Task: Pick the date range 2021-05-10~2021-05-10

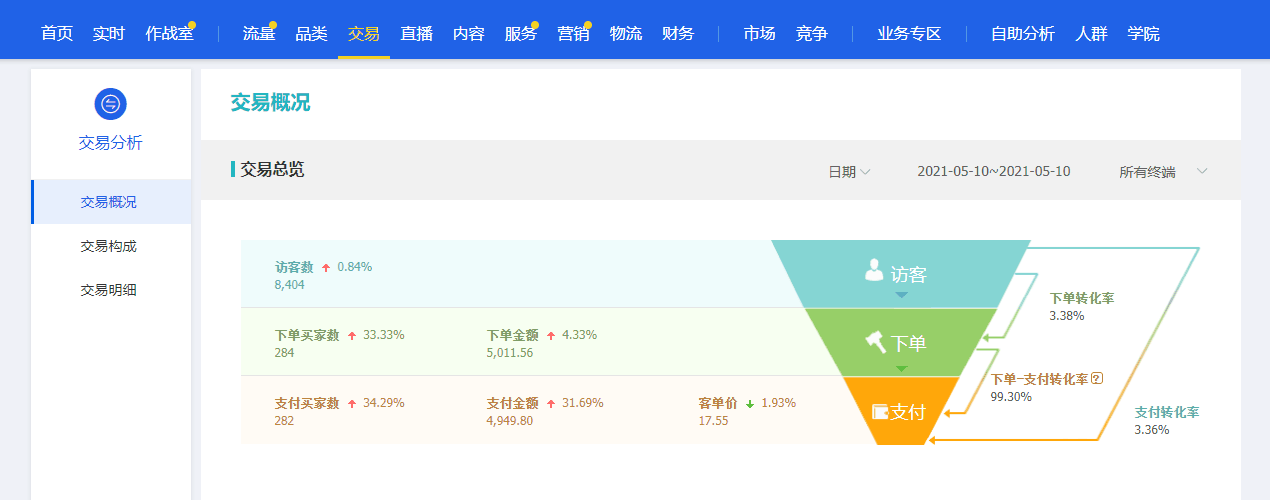Action: point(994,172)
